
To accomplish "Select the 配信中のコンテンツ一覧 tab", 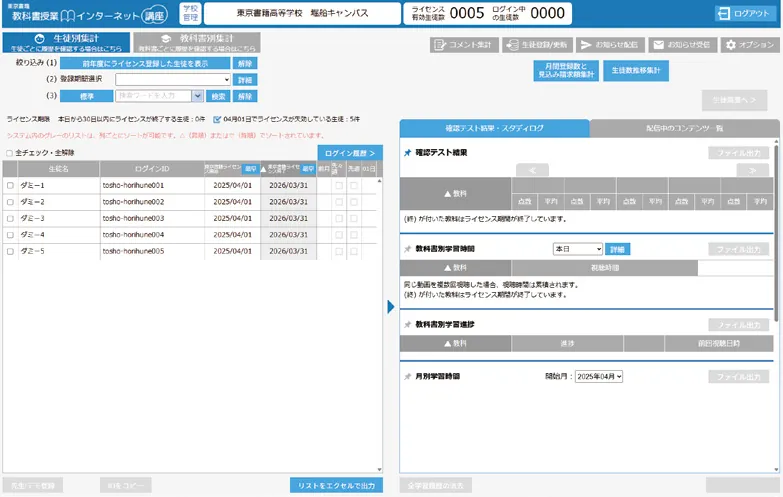I will tap(685, 128).
